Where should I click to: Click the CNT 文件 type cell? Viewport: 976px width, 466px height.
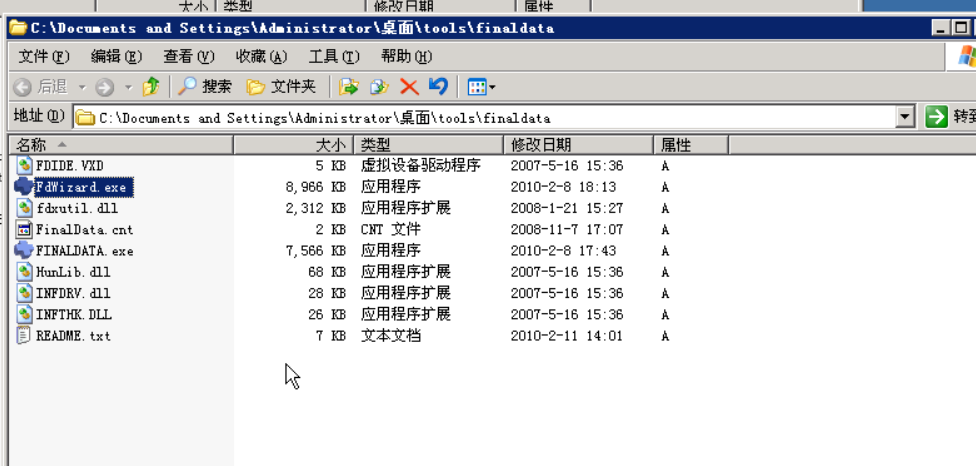pos(390,230)
